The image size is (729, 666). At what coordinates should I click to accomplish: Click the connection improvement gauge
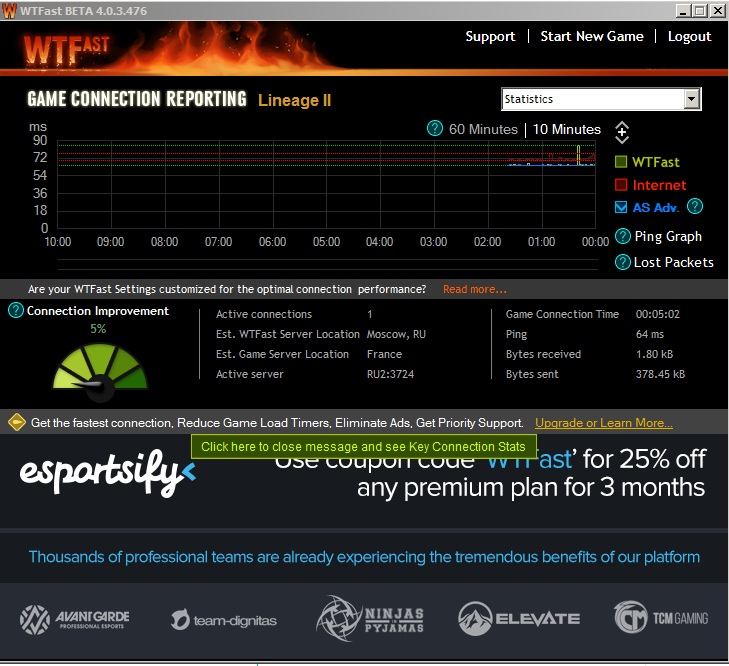pyautogui.click(x=100, y=372)
